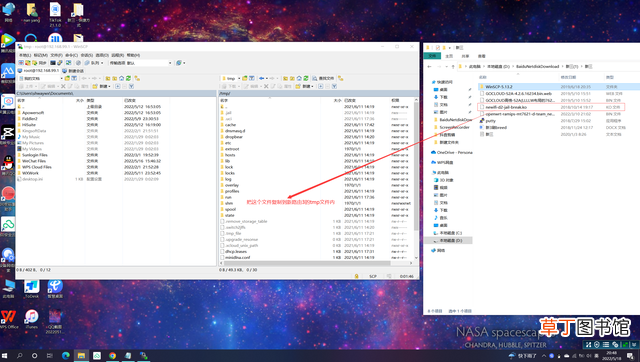The image size is (640, 362).
Task: Select the Fiddler2 folder in local panel
Action: click(29, 119)
